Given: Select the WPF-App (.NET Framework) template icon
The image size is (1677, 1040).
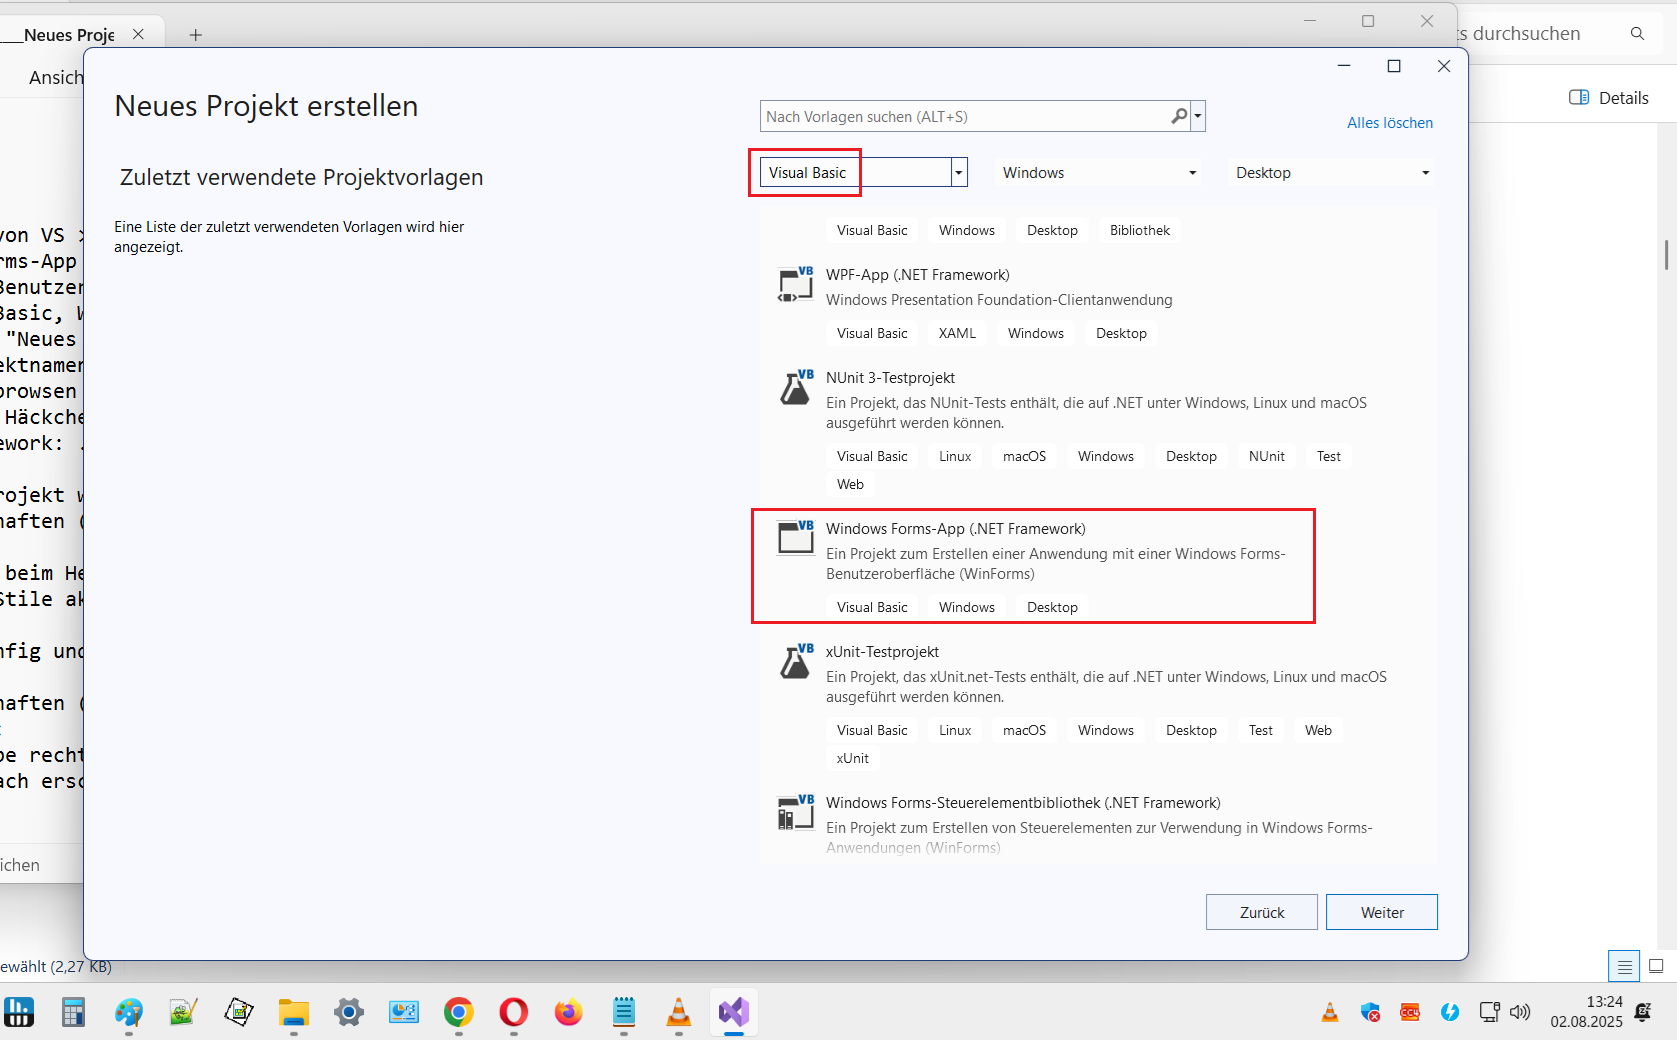Looking at the screenshot, I should (796, 285).
